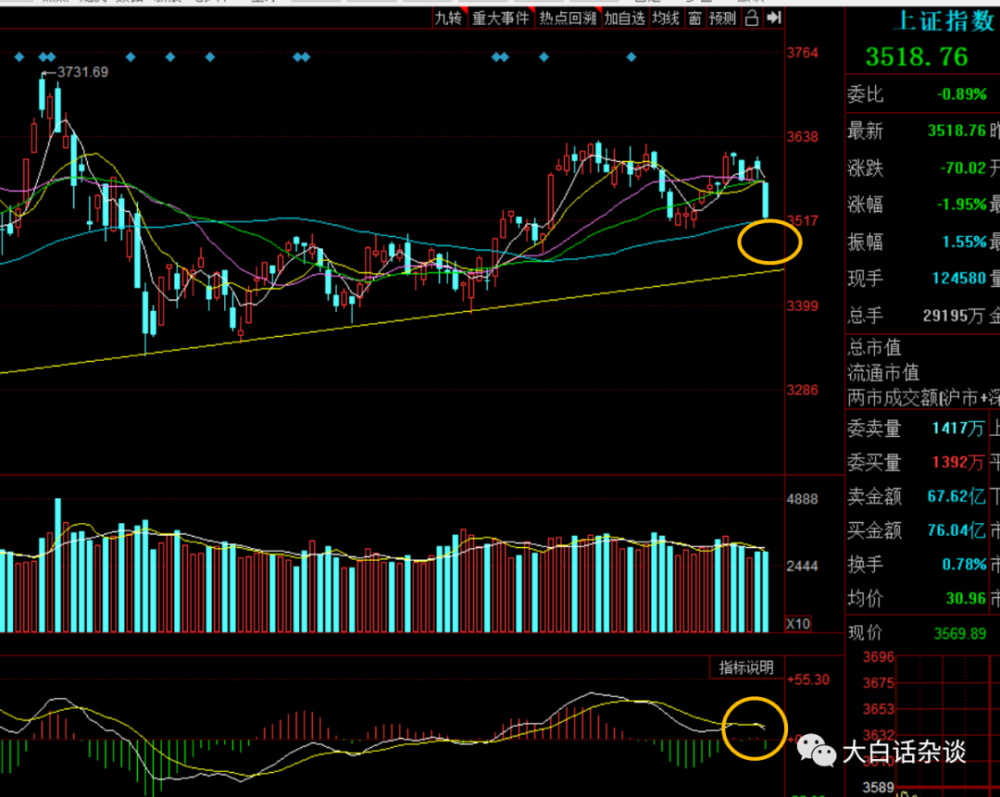1000x797 pixels.
Task: Click the tallest volume bar in the volume chart
Action: point(57,565)
